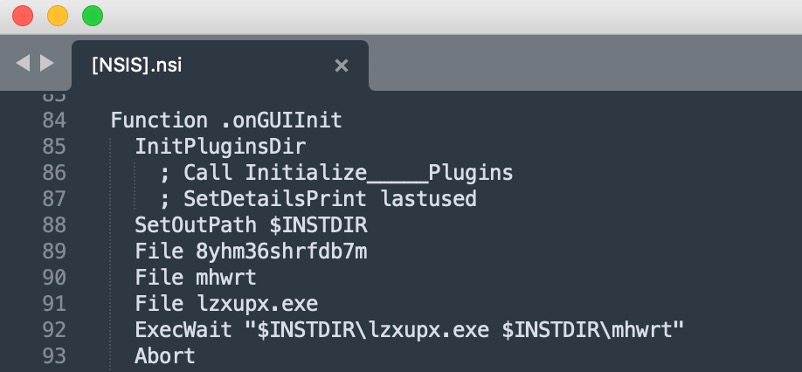Click the File lzxupx.exe line
This screenshot has height=372, width=802.
point(227,304)
